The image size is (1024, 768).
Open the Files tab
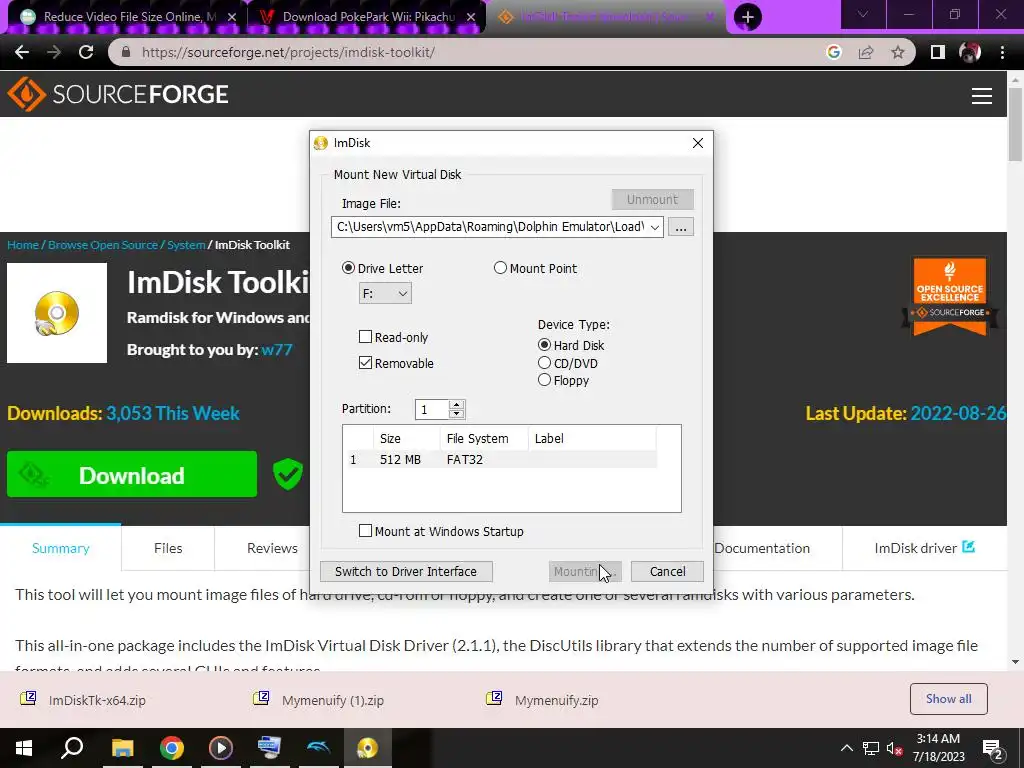[168, 549]
